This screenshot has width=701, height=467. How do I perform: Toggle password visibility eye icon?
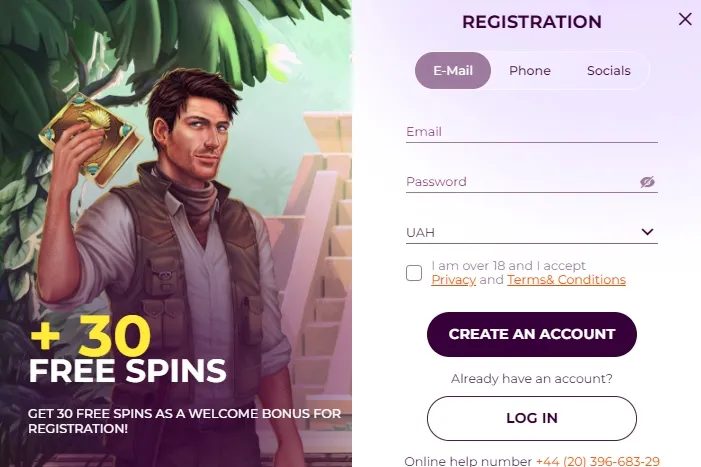coord(647,182)
